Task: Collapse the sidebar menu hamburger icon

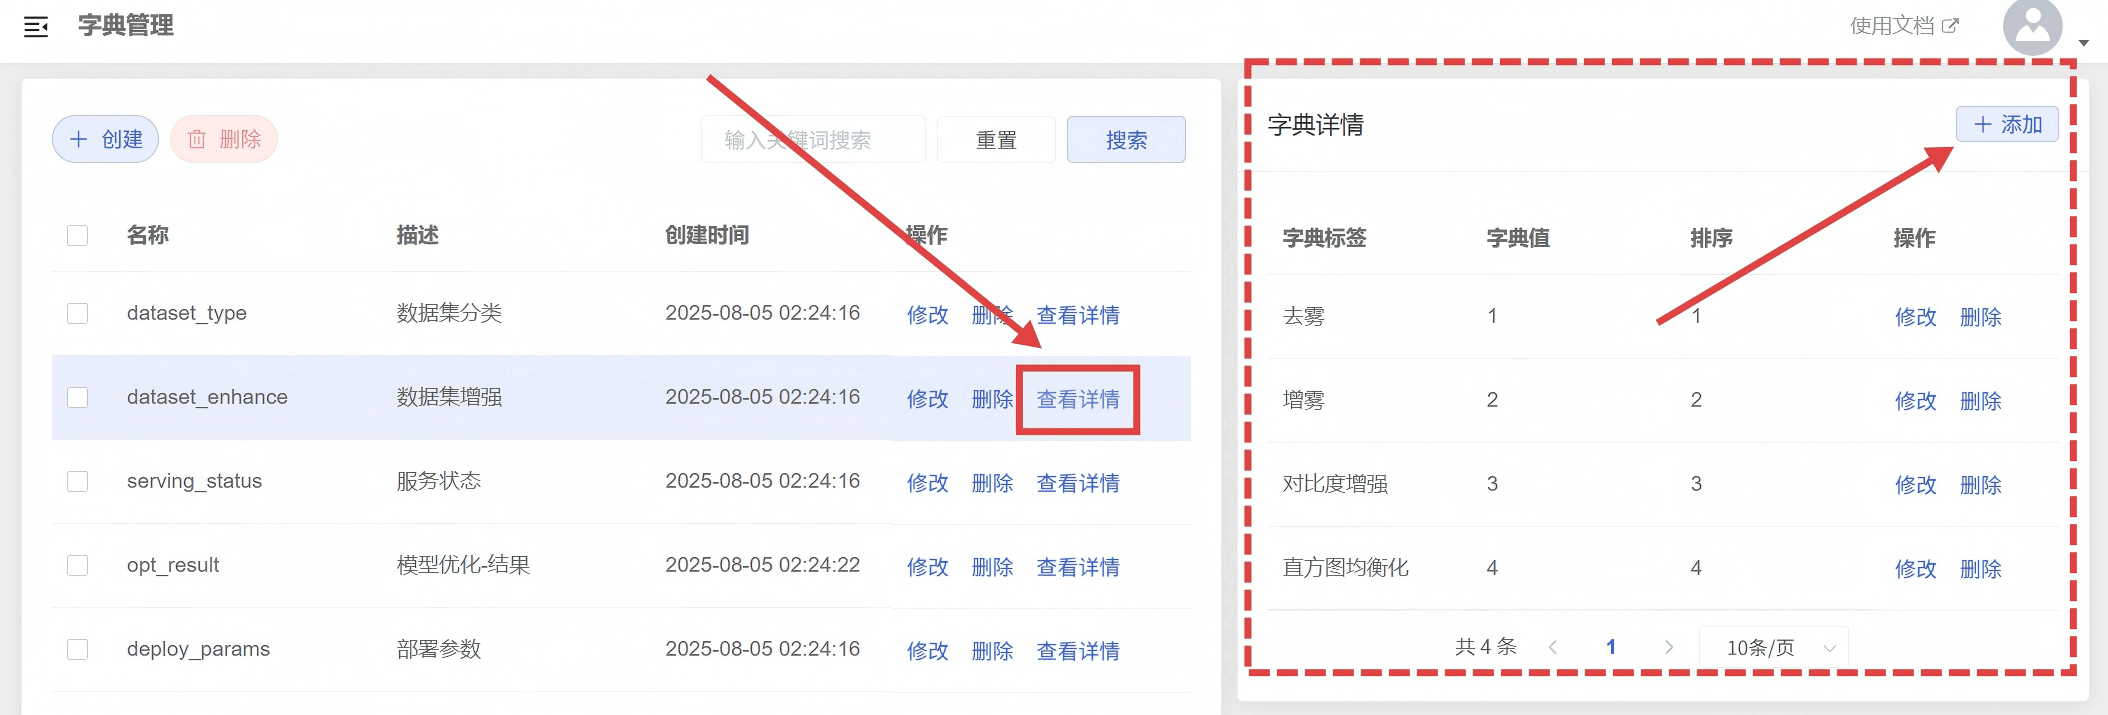Action: coord(36,27)
